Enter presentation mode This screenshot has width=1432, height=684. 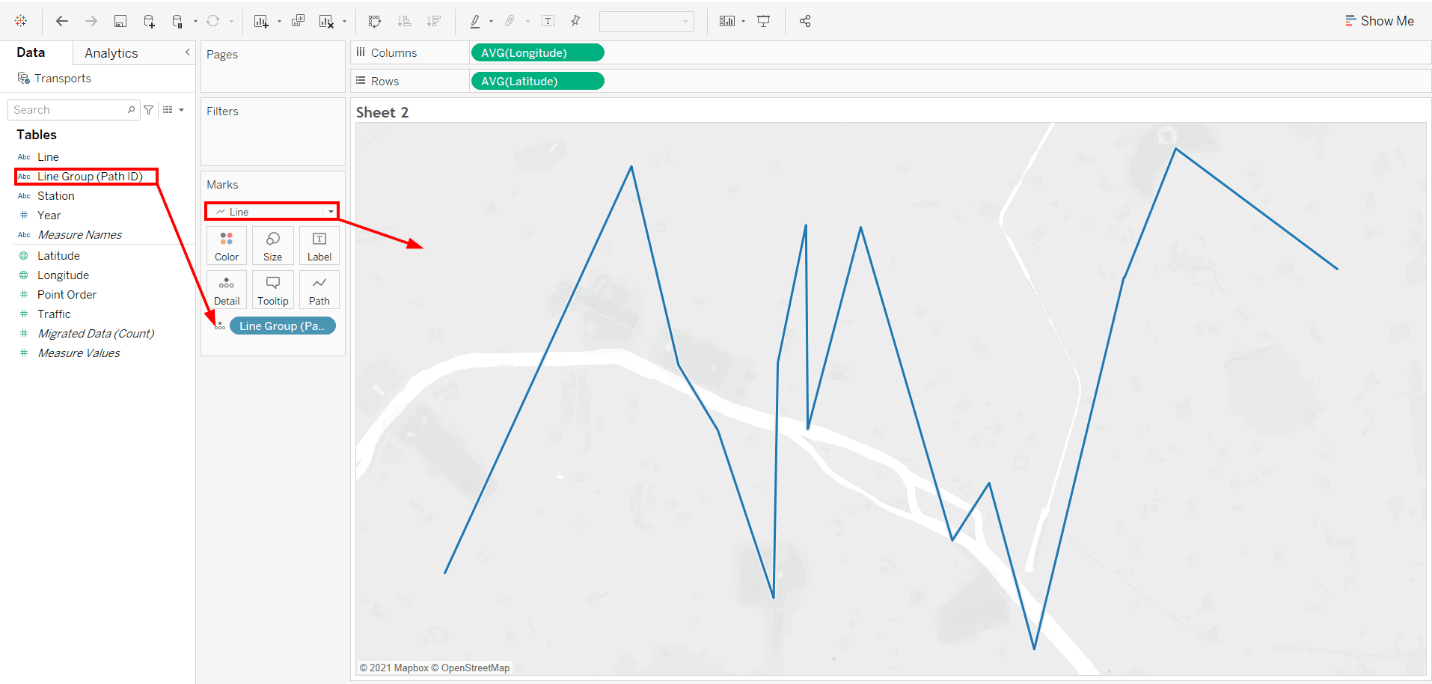tap(764, 21)
